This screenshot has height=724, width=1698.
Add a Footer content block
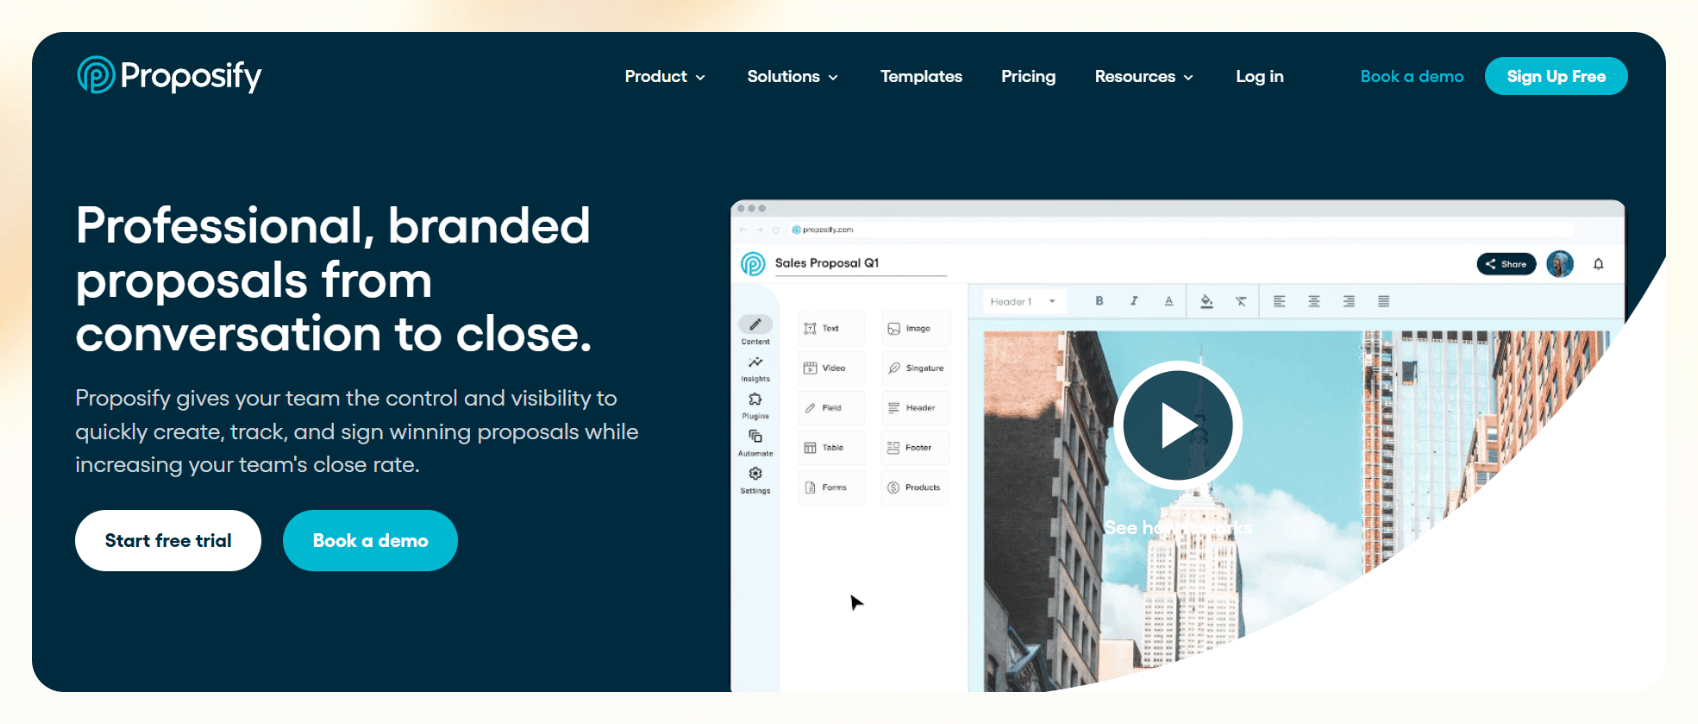(915, 448)
